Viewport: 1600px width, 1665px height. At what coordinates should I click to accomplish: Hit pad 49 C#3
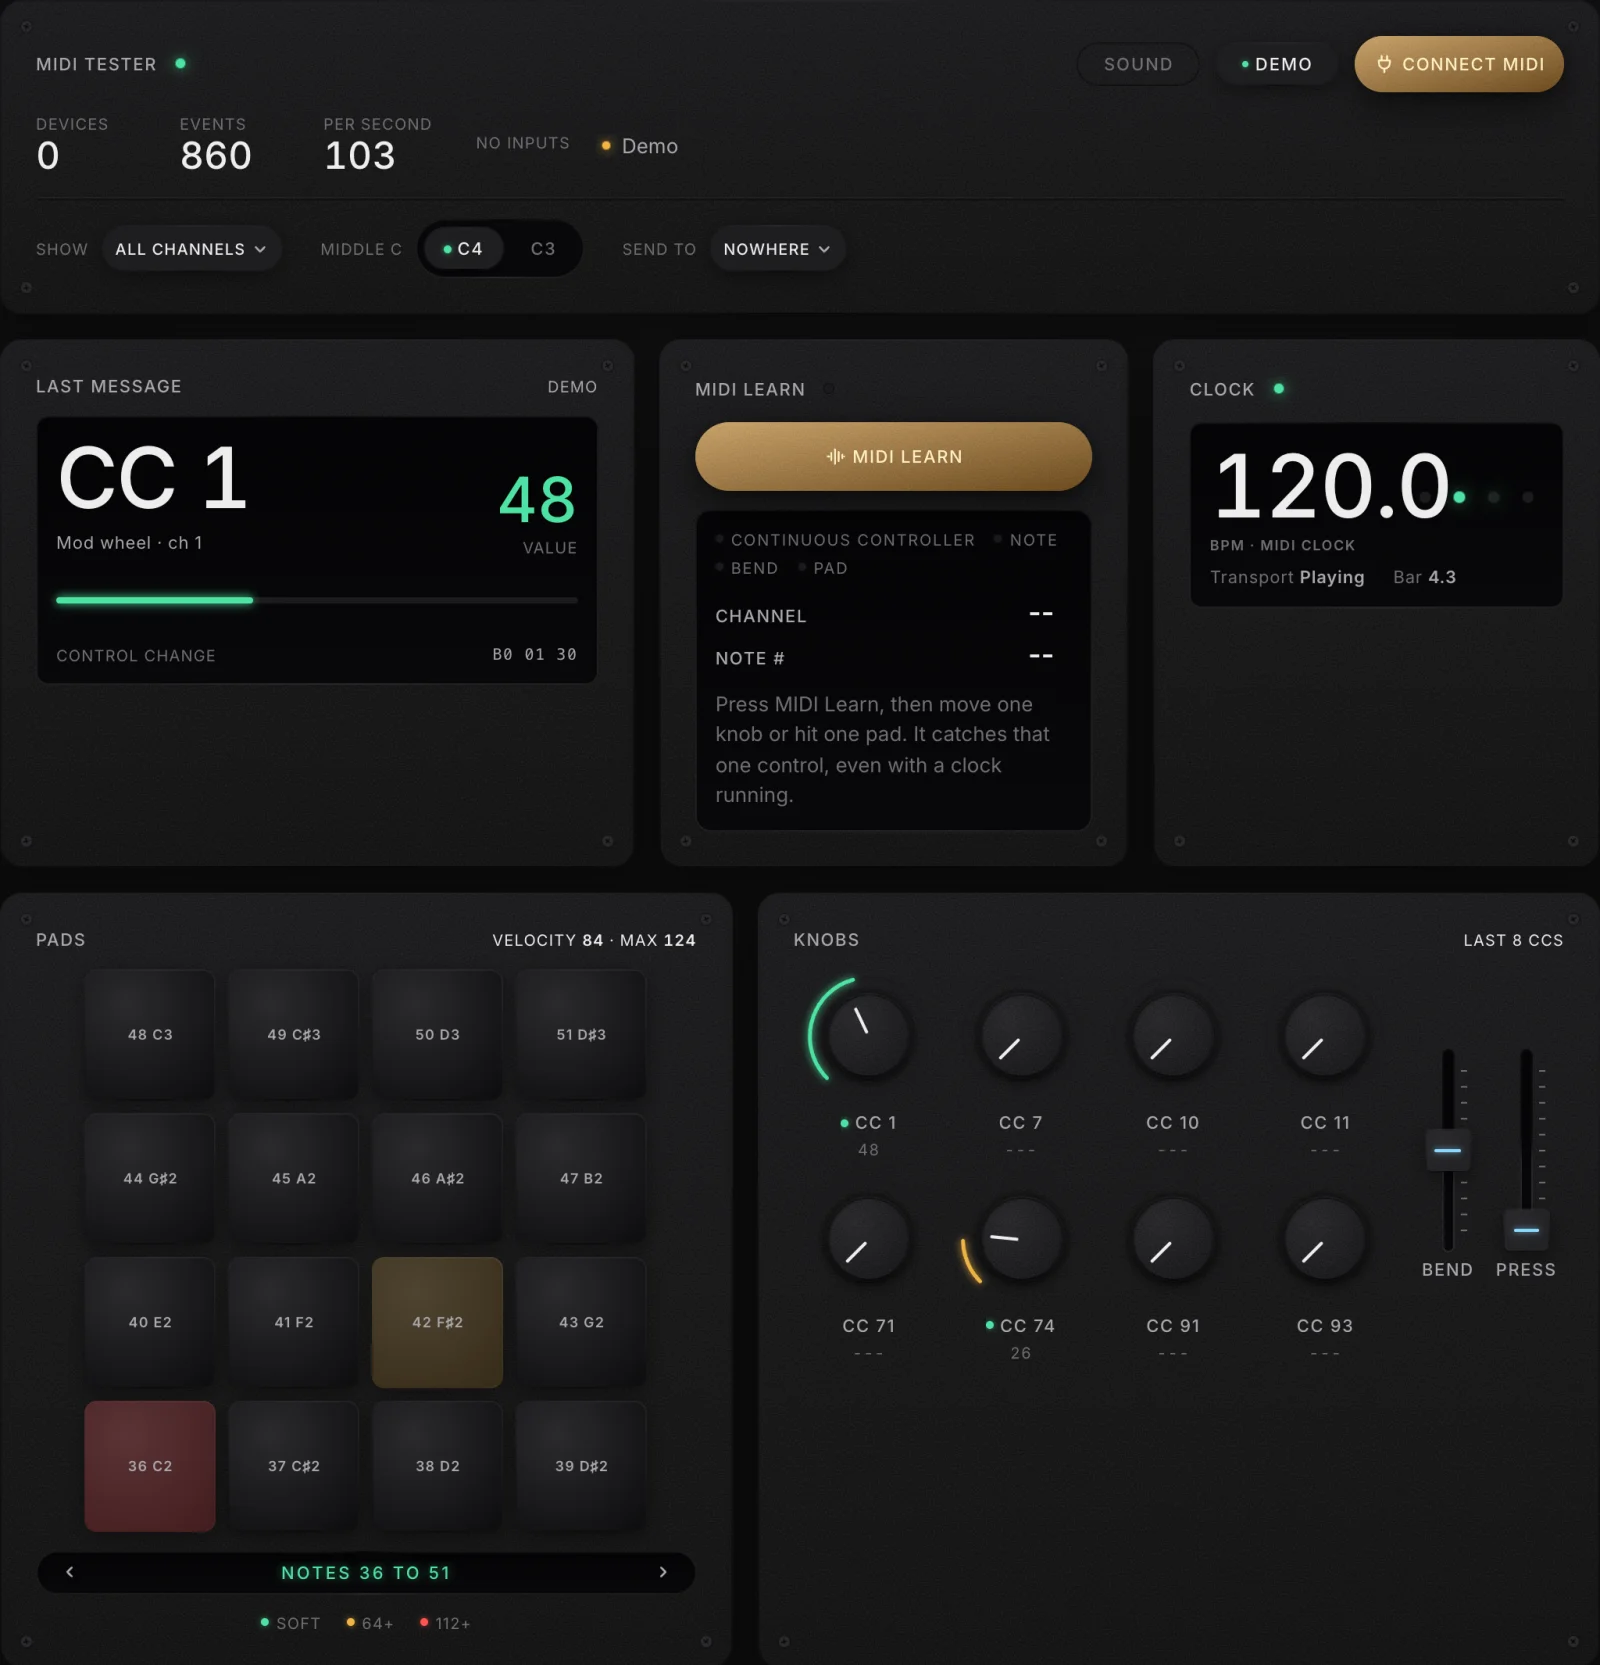(294, 1034)
